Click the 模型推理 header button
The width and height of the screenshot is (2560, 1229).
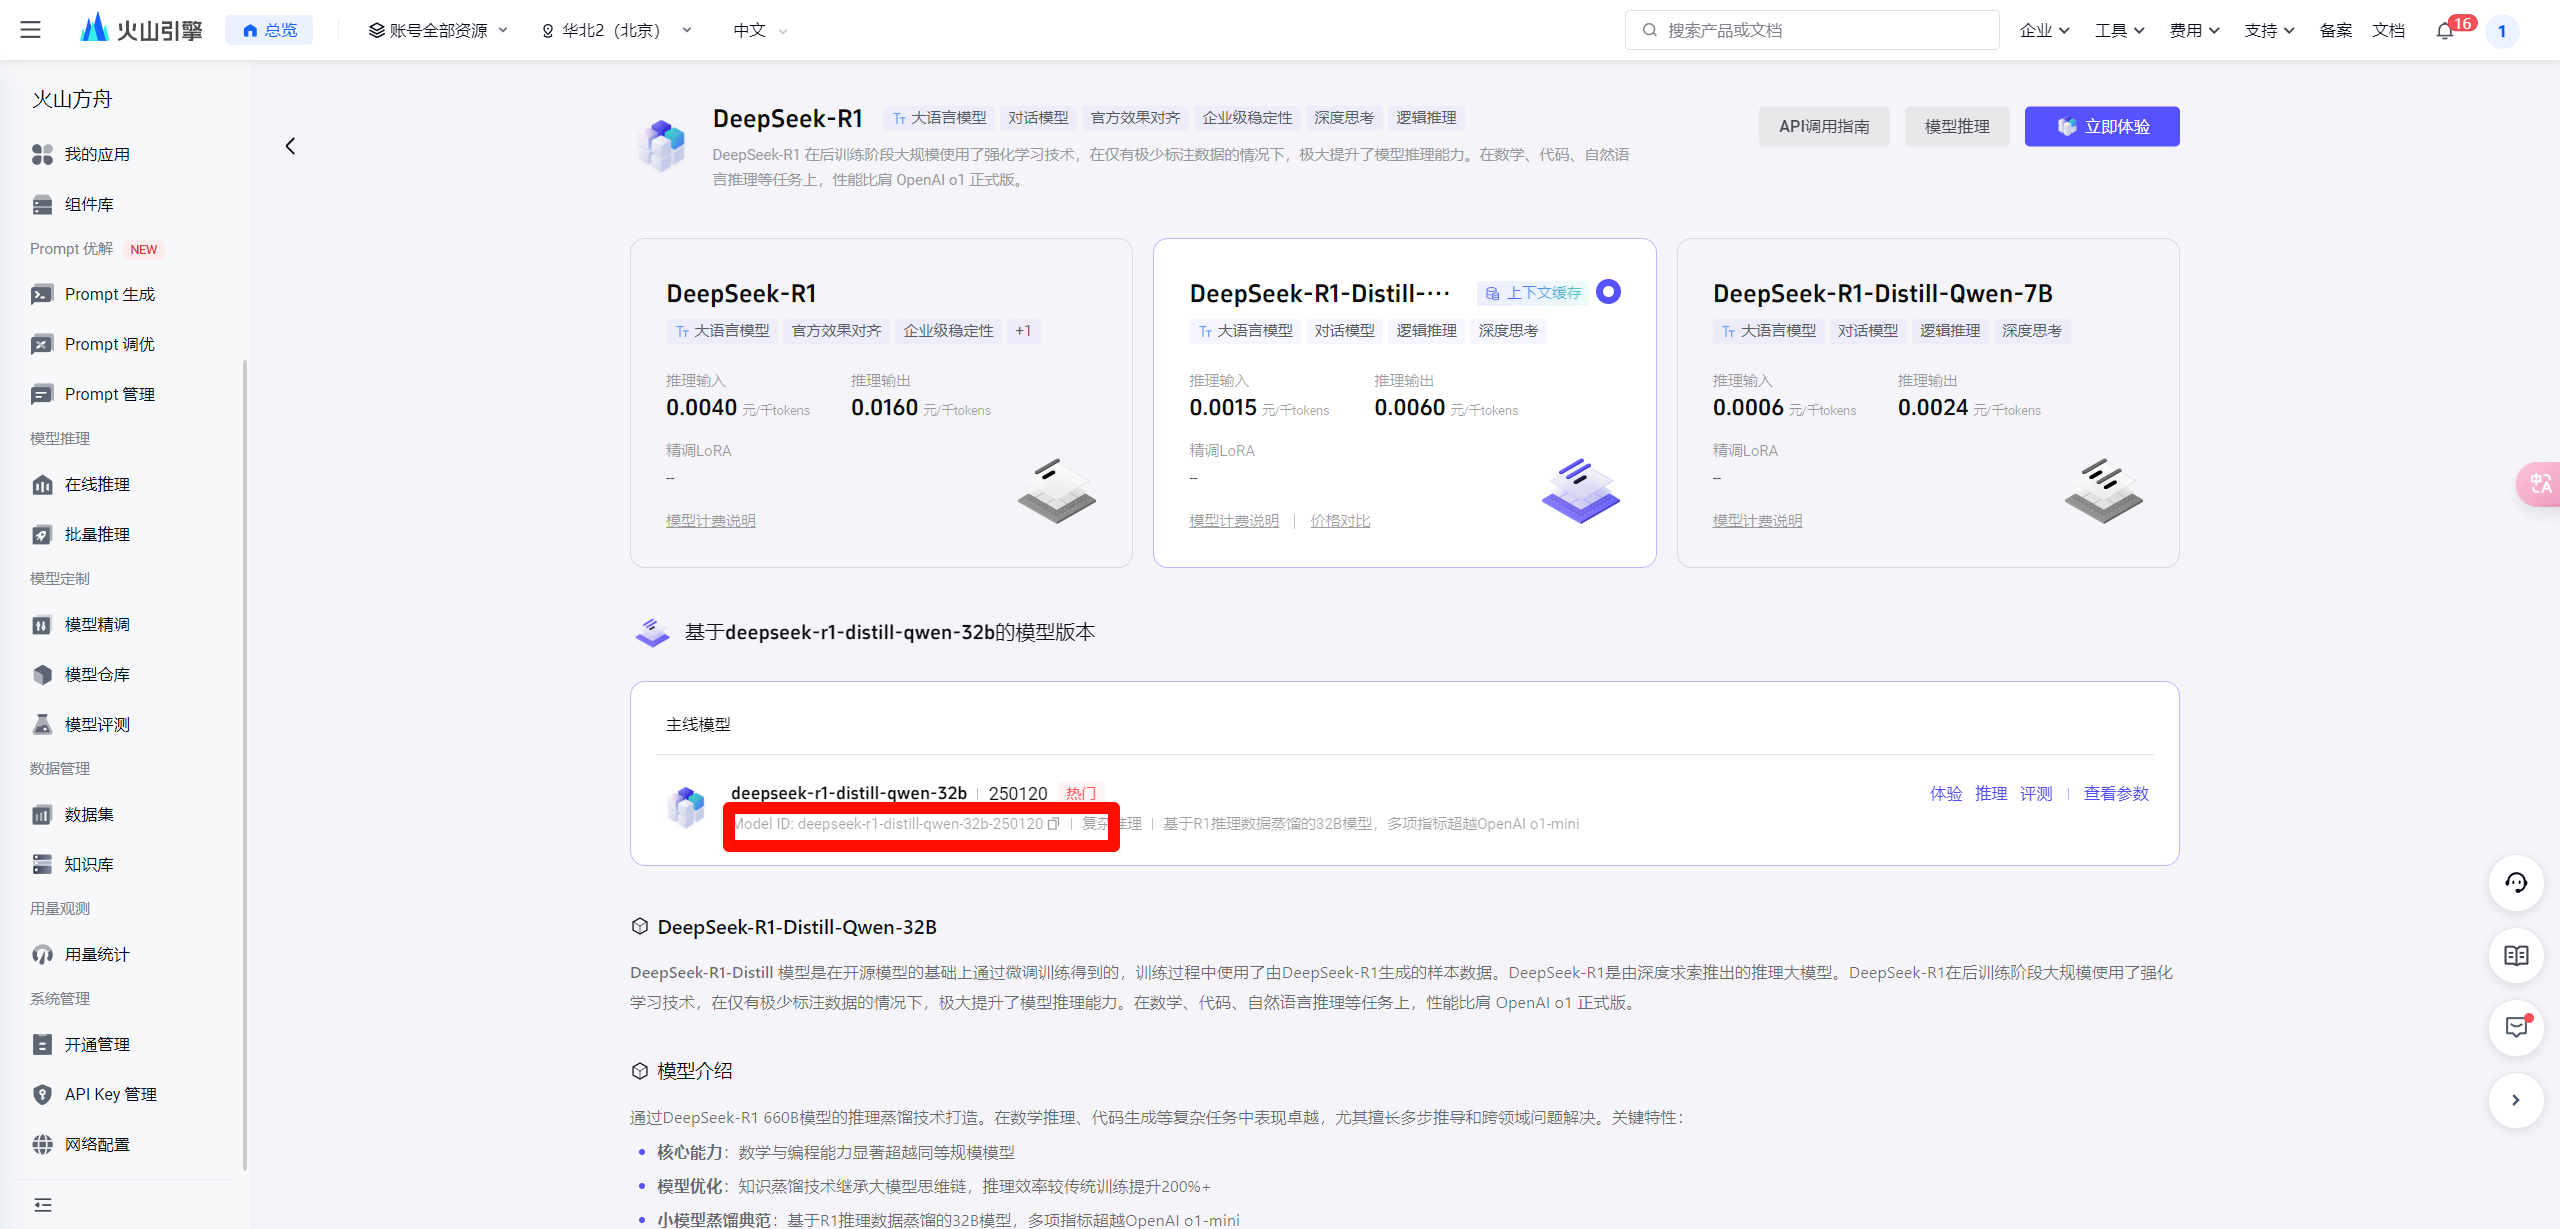point(1957,126)
